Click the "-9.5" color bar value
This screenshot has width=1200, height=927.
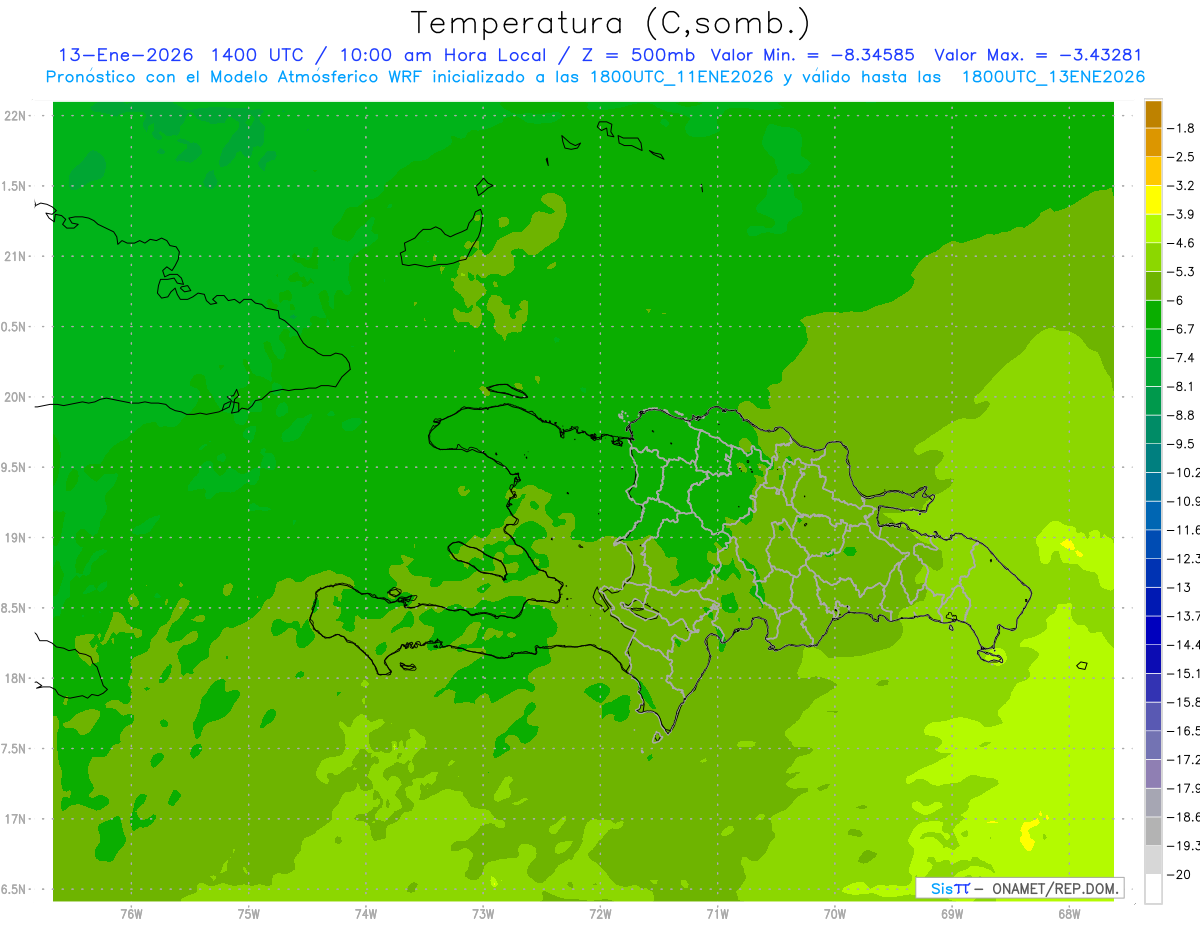[x=1181, y=443]
